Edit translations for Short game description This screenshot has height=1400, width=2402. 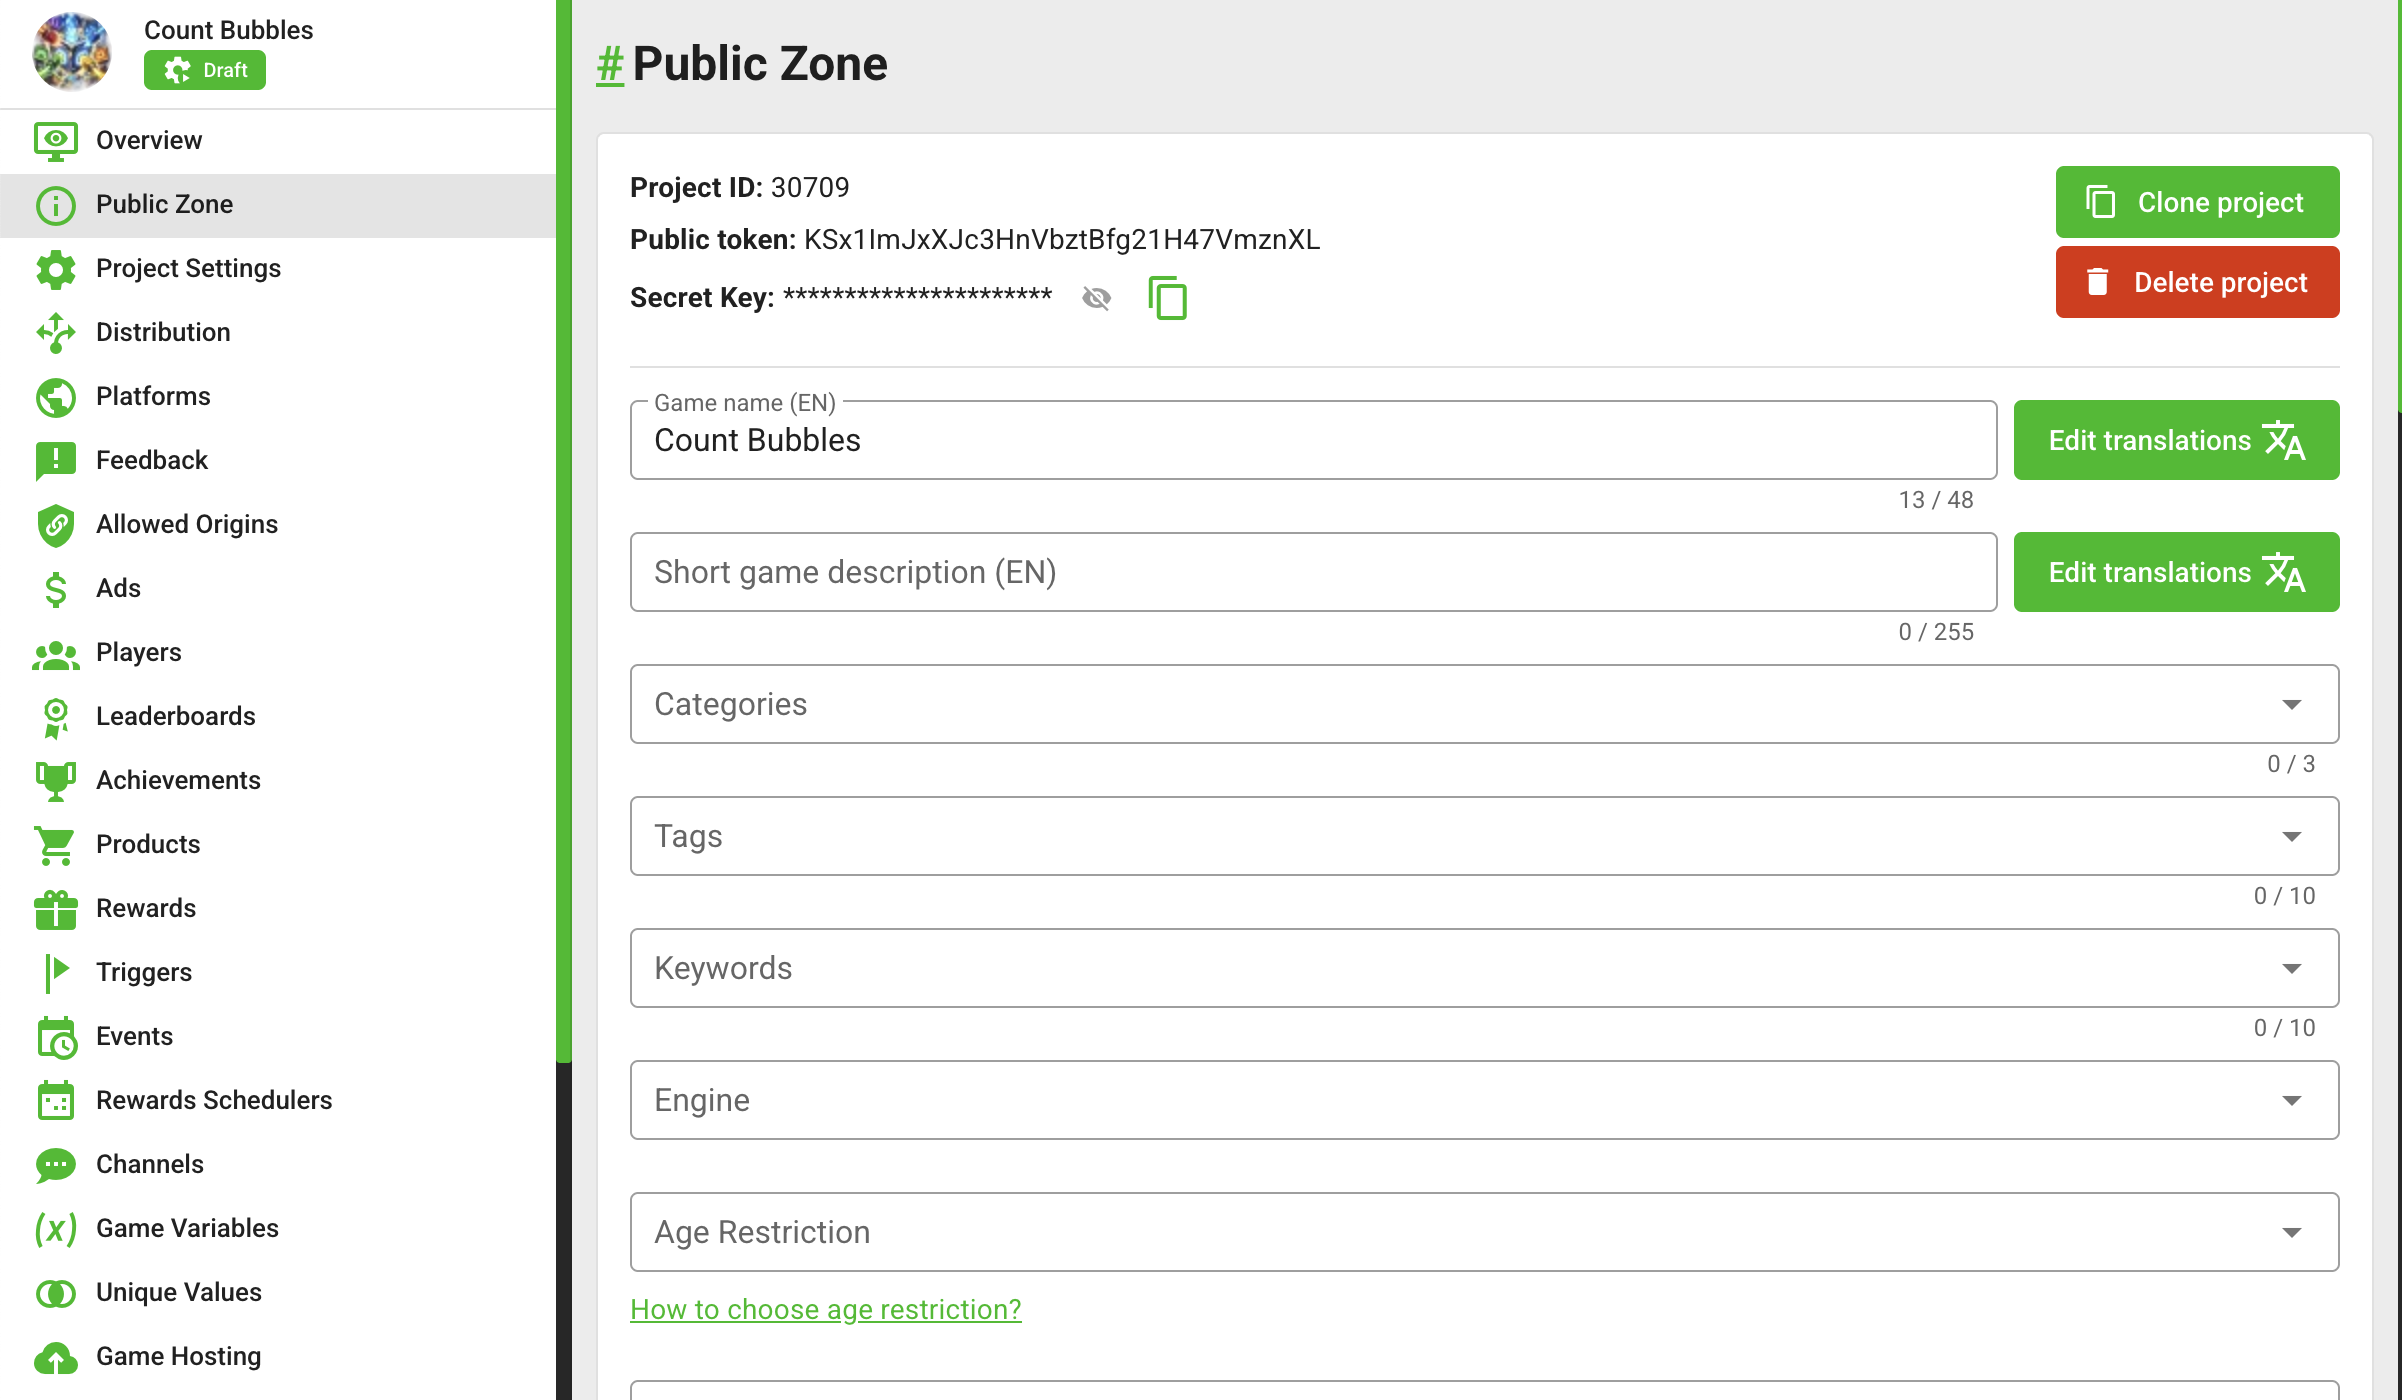2176,572
